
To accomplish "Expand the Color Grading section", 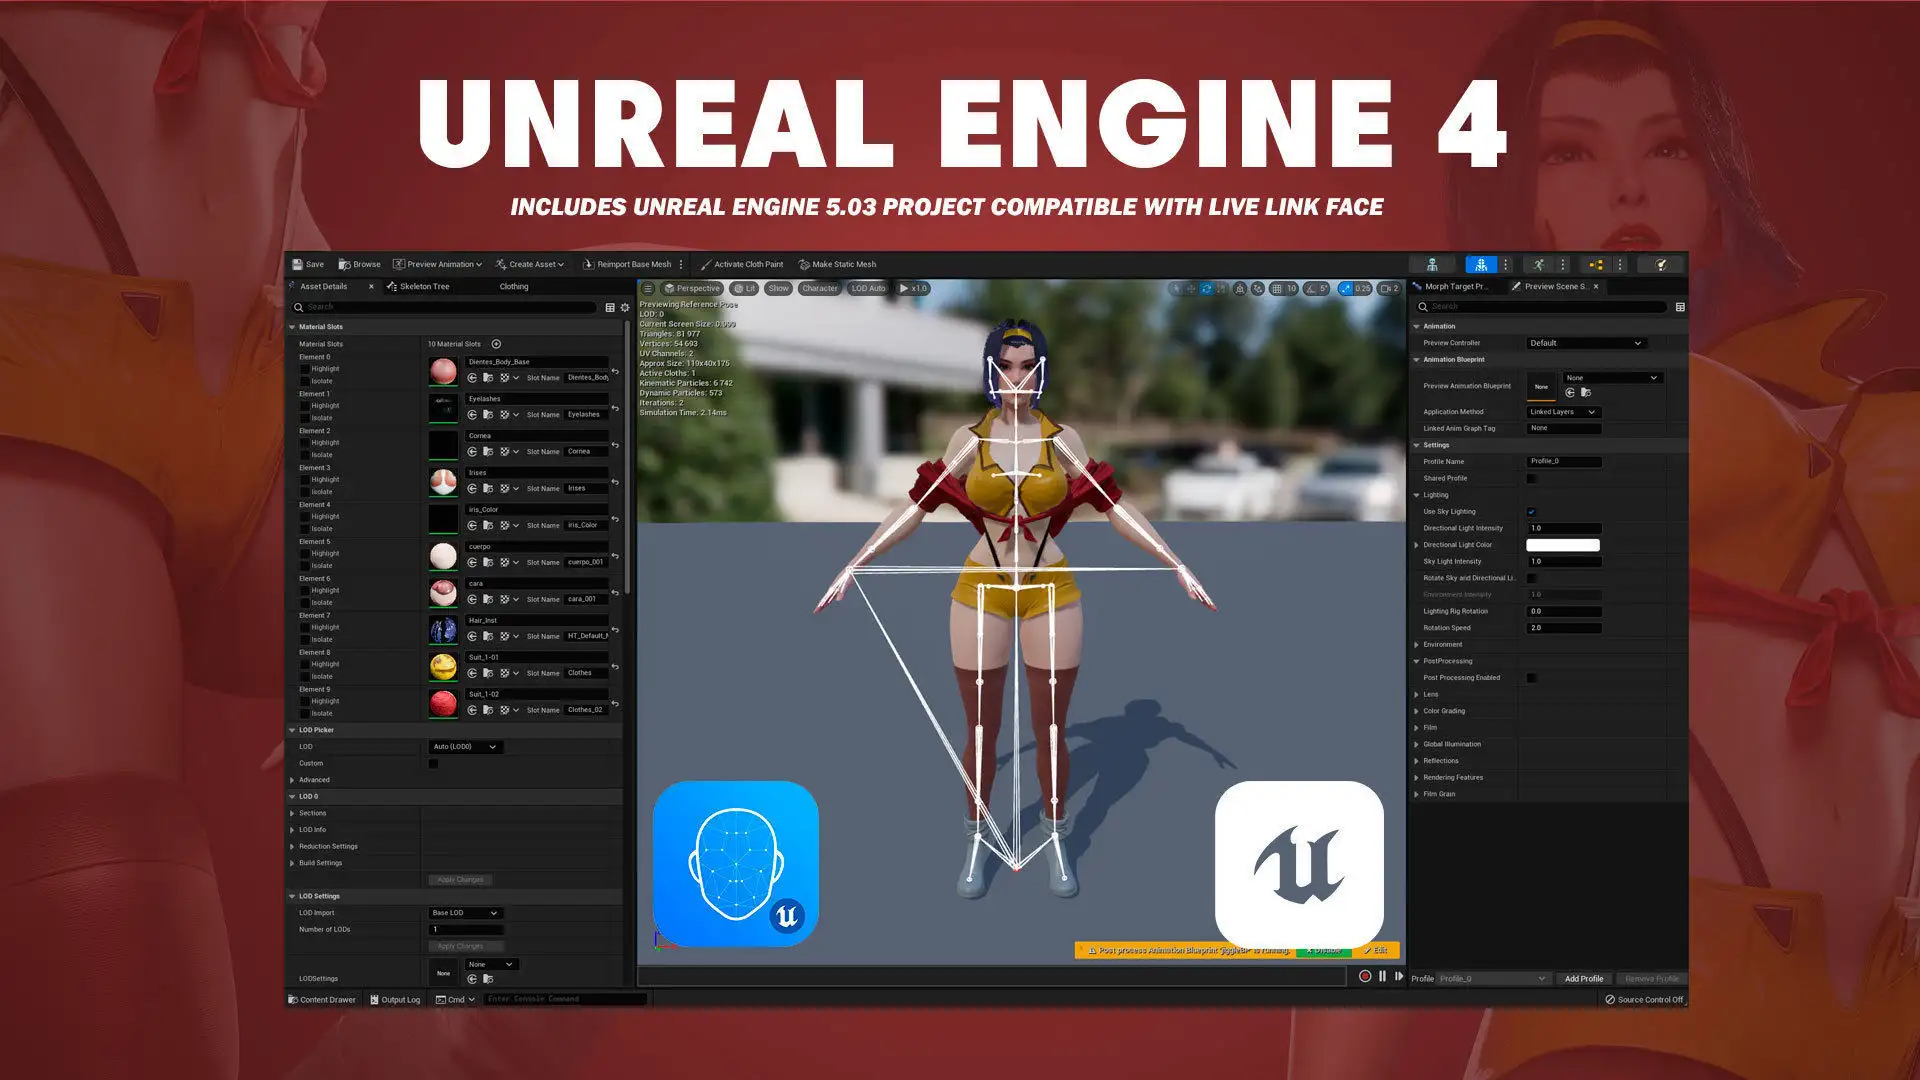I will coord(1417,711).
